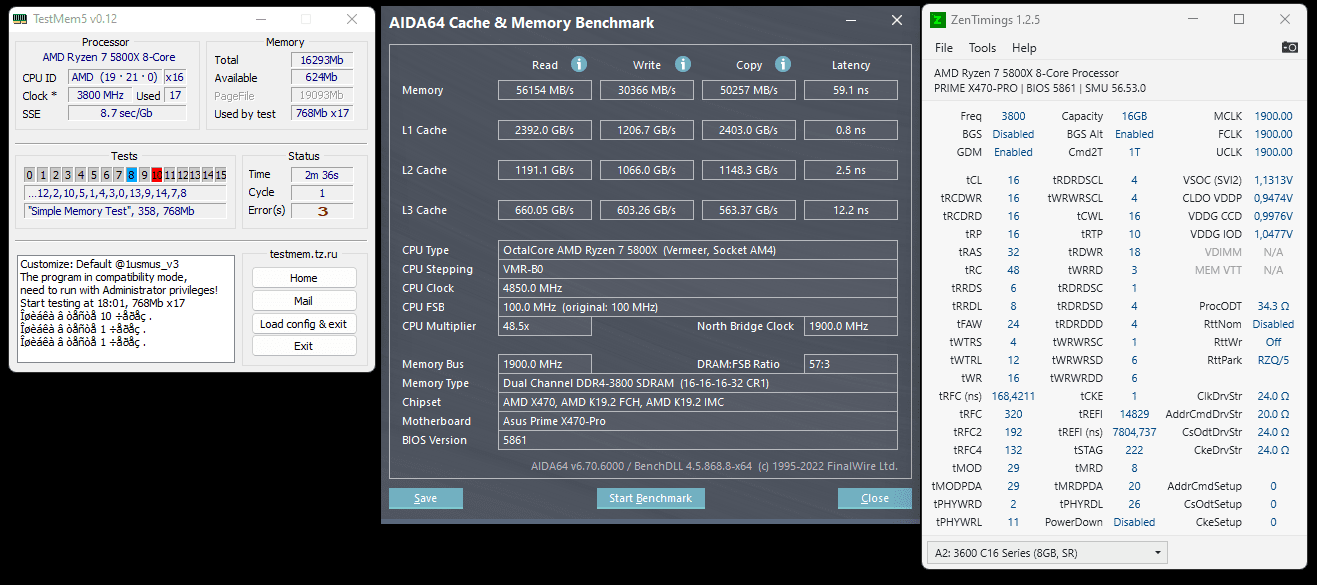Viewport: 1317px width, 585px height.
Task: Click the info icon beside Write
Action: tap(683, 64)
